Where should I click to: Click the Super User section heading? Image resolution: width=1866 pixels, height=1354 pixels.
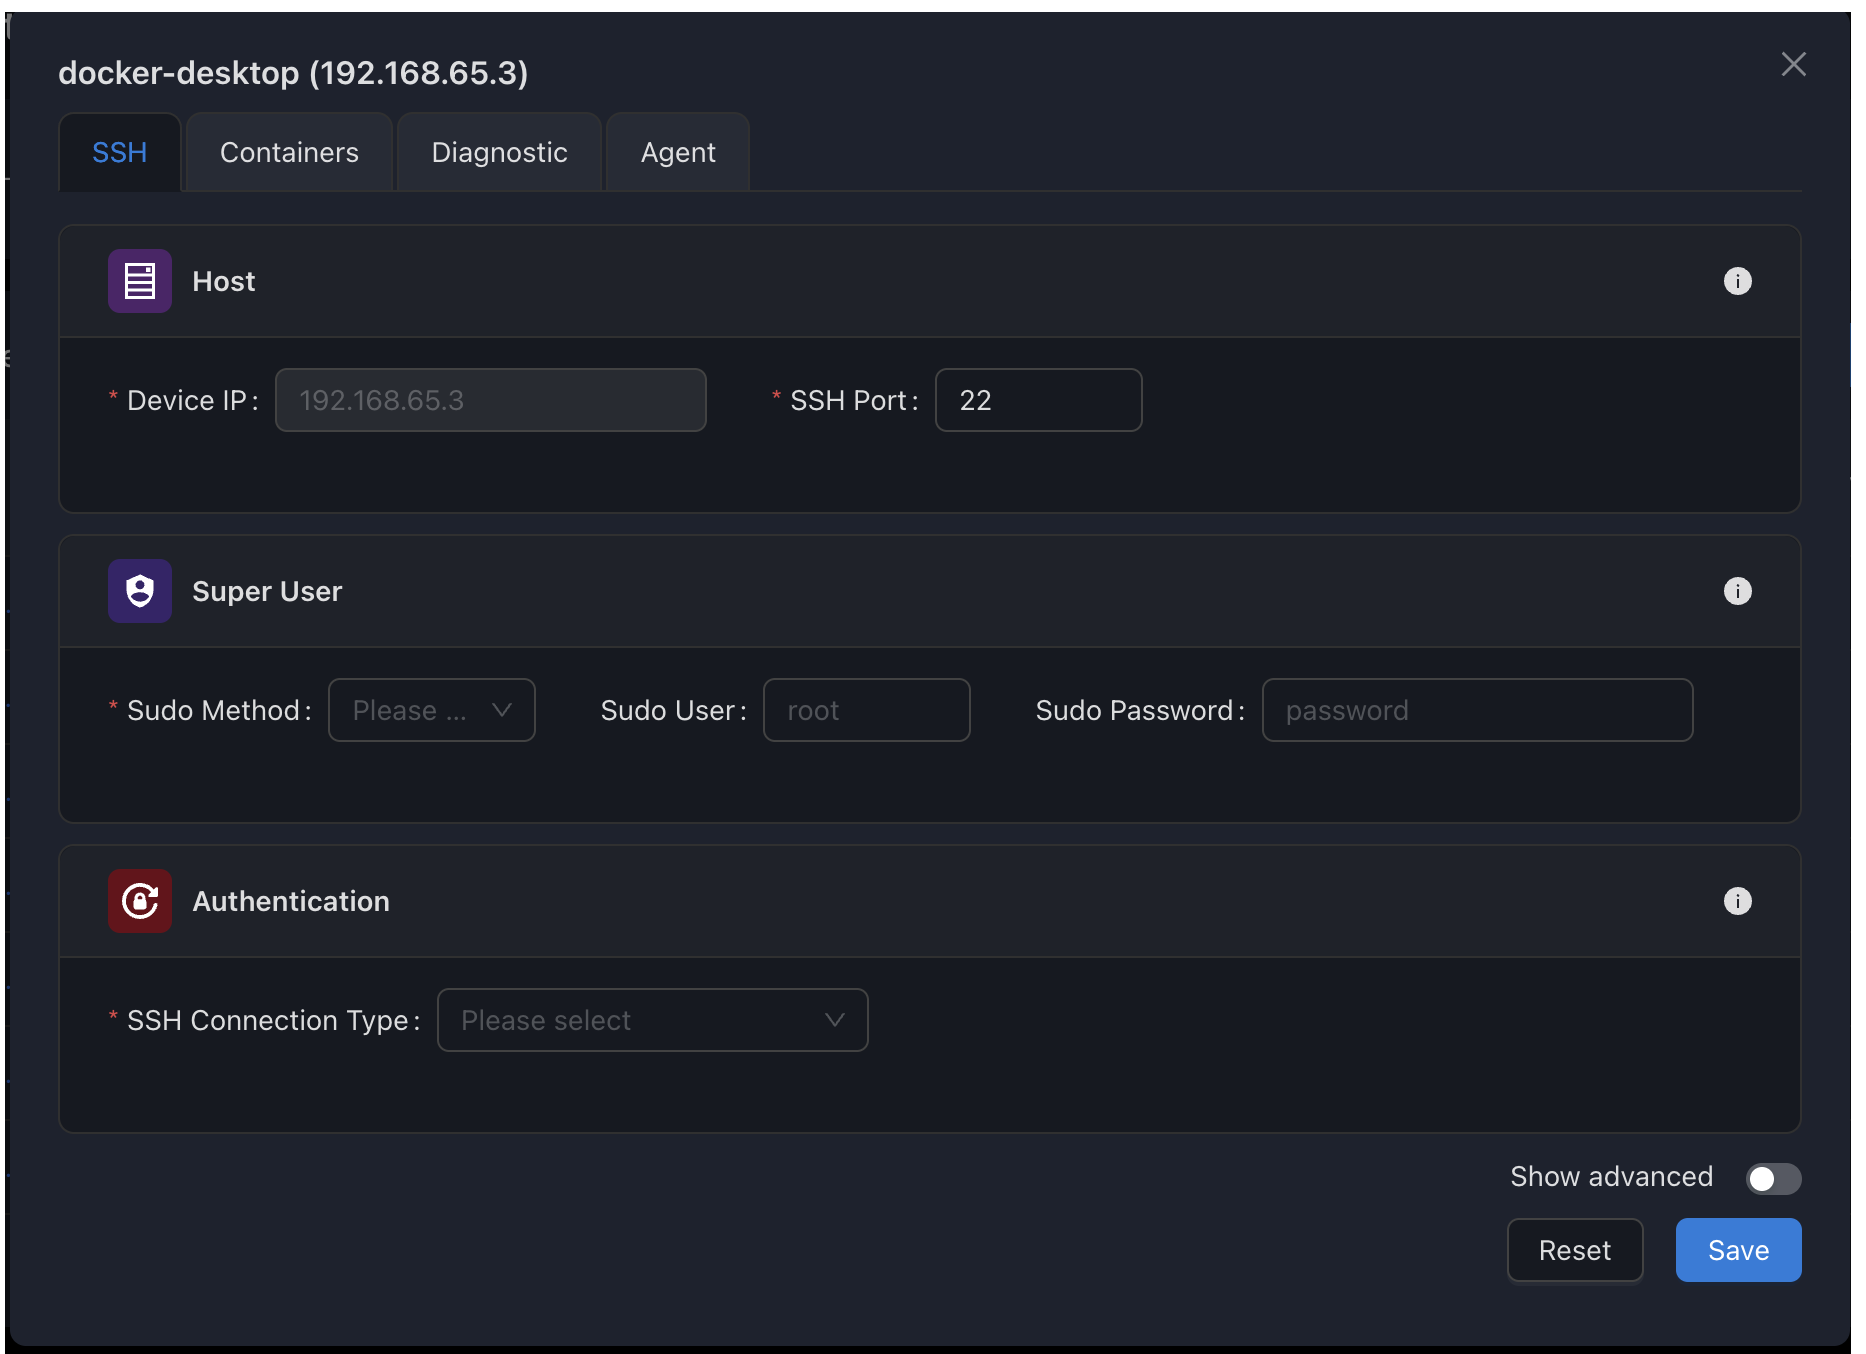(x=267, y=591)
